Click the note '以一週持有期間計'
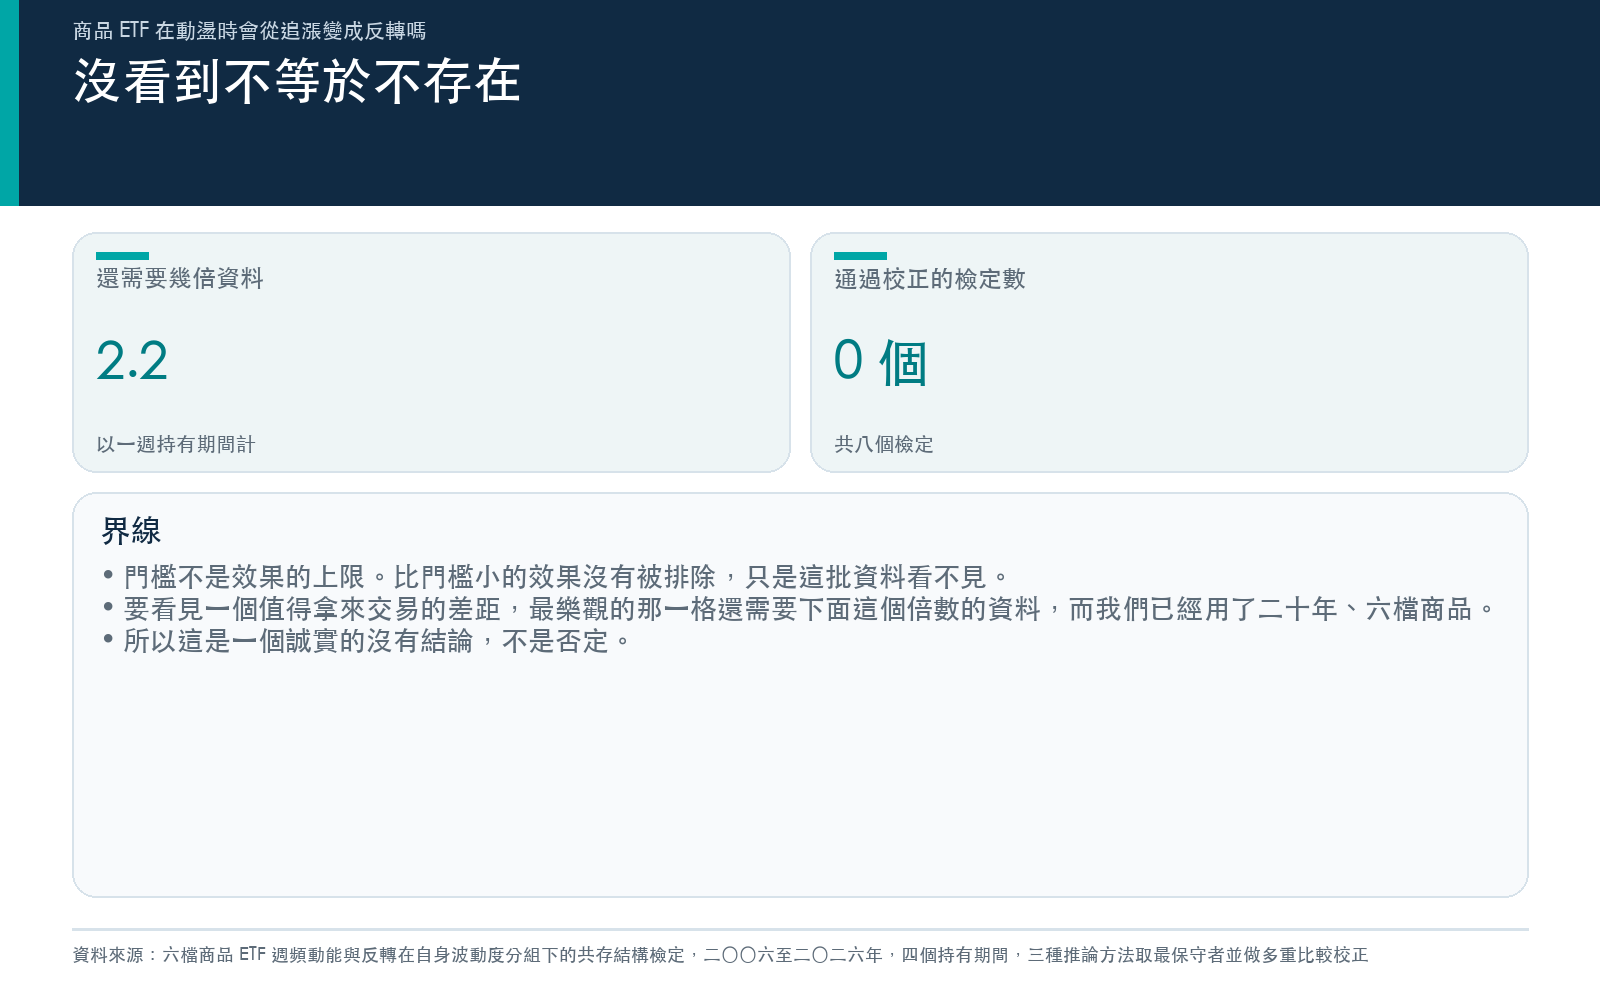The image size is (1600, 1000). (x=176, y=444)
